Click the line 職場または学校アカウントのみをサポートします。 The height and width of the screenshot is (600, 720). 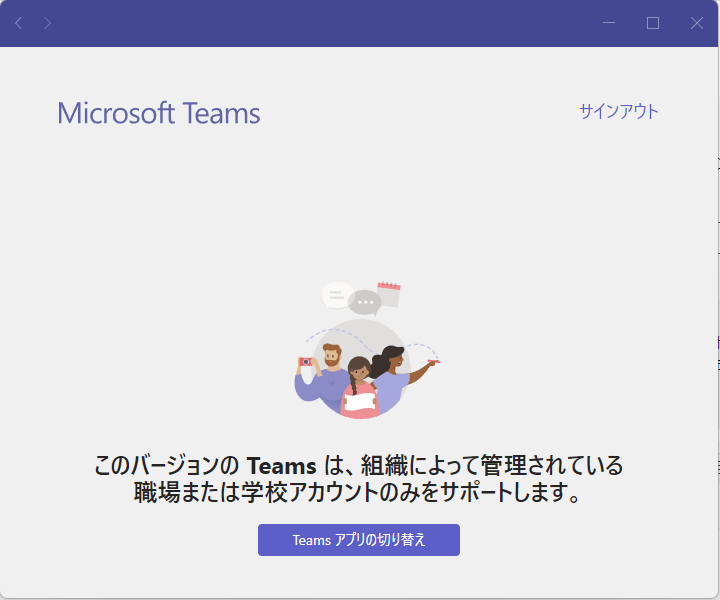click(x=359, y=492)
